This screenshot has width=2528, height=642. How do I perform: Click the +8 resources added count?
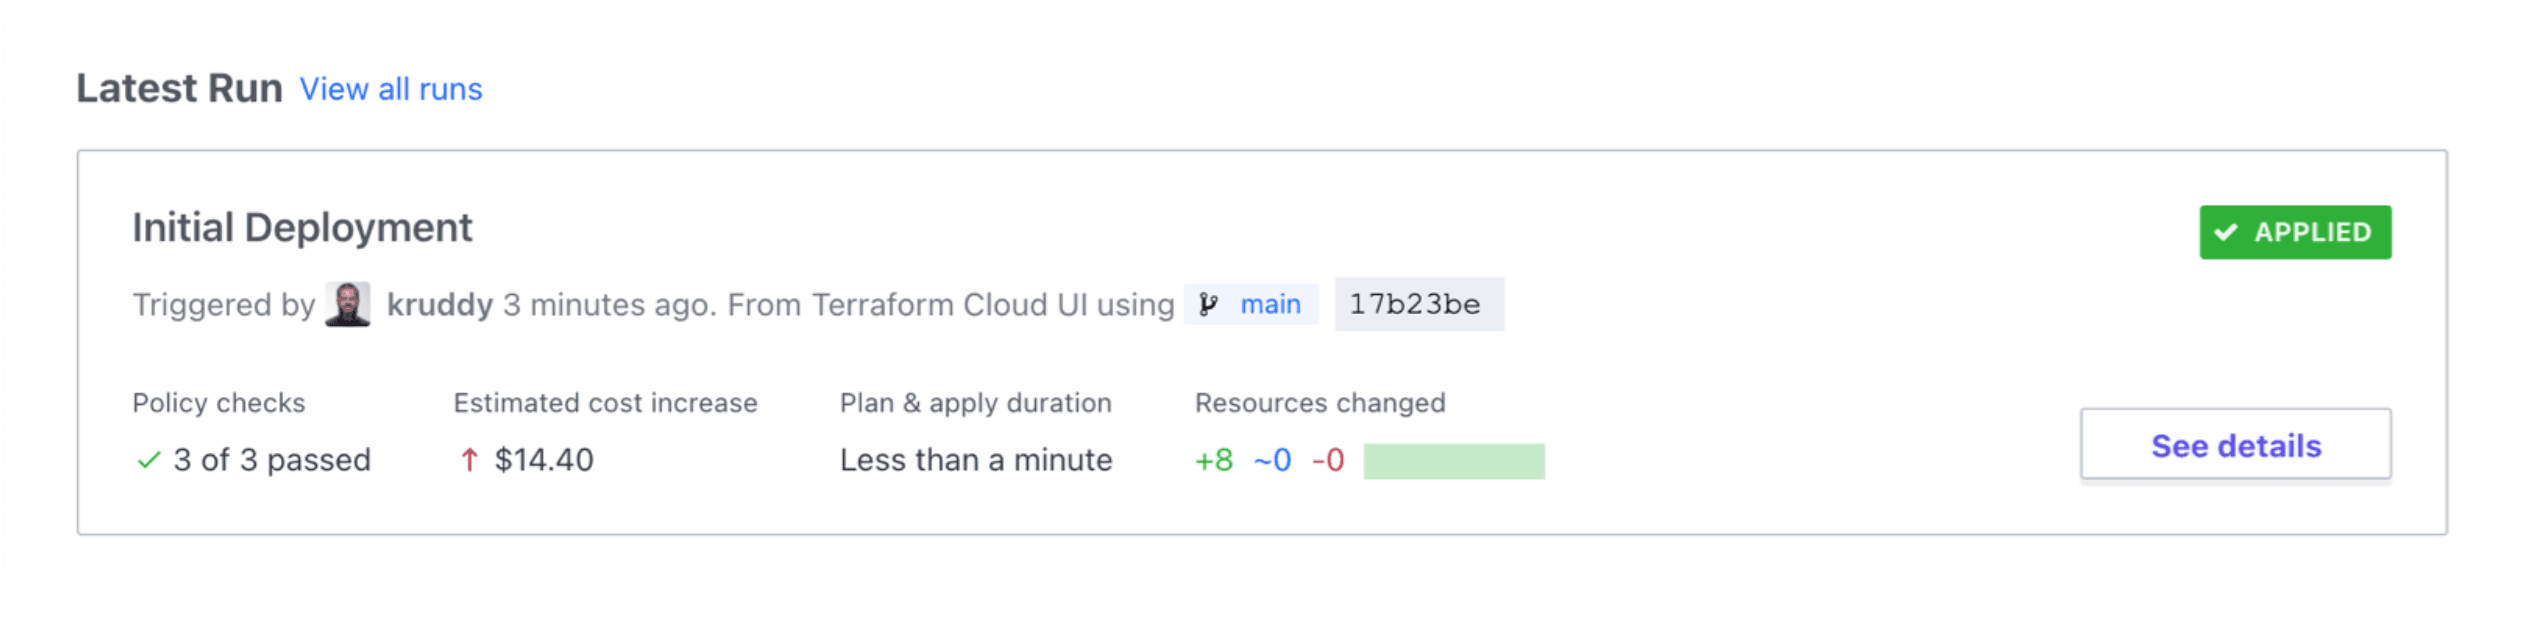[x=1214, y=460]
